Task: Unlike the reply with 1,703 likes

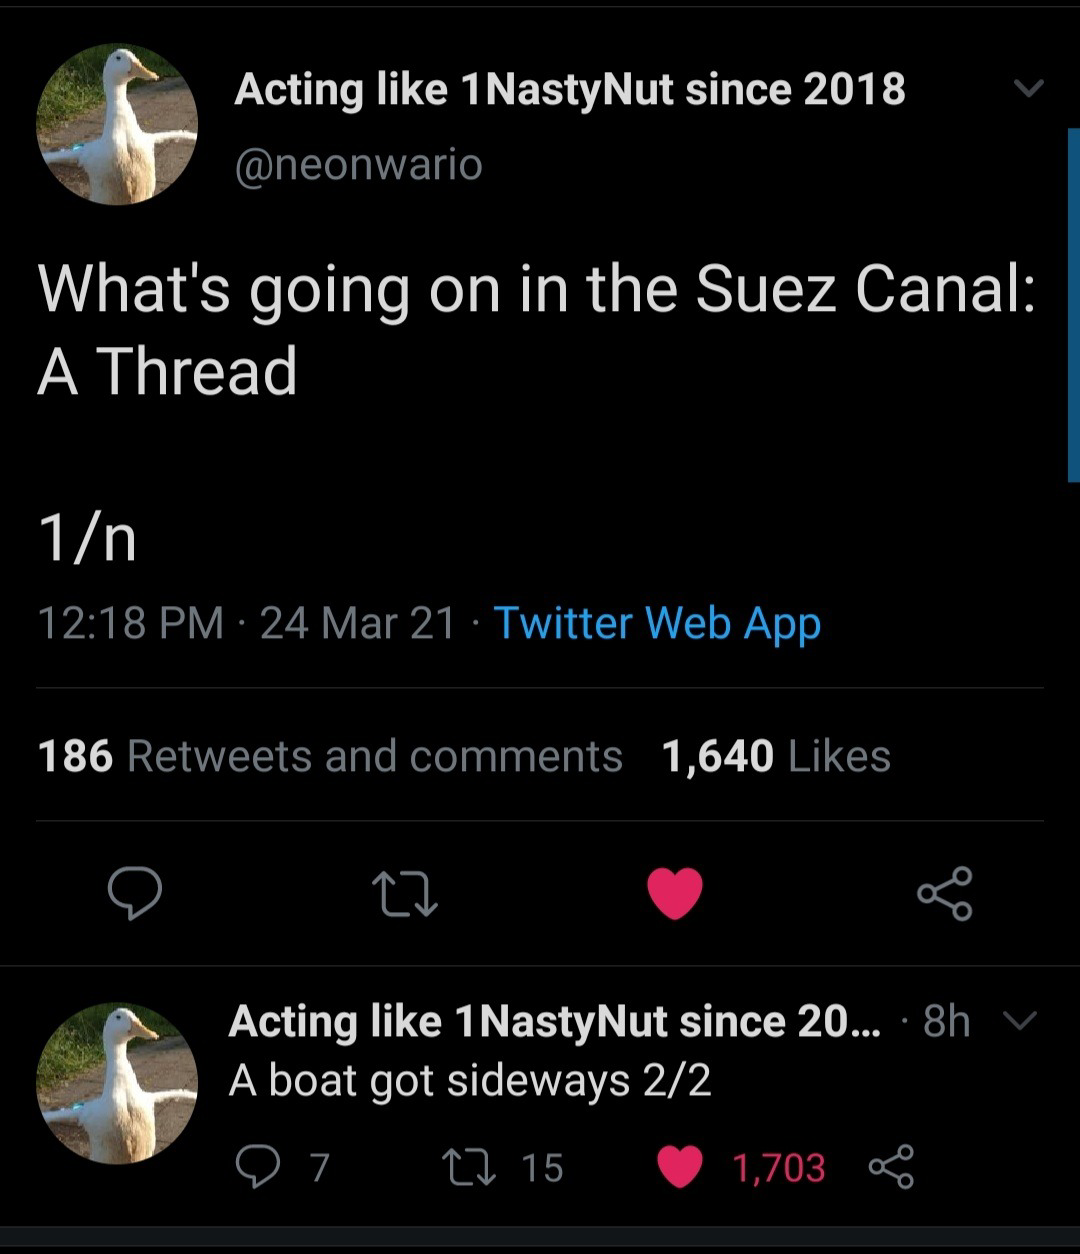Action: pyautogui.click(x=681, y=1167)
